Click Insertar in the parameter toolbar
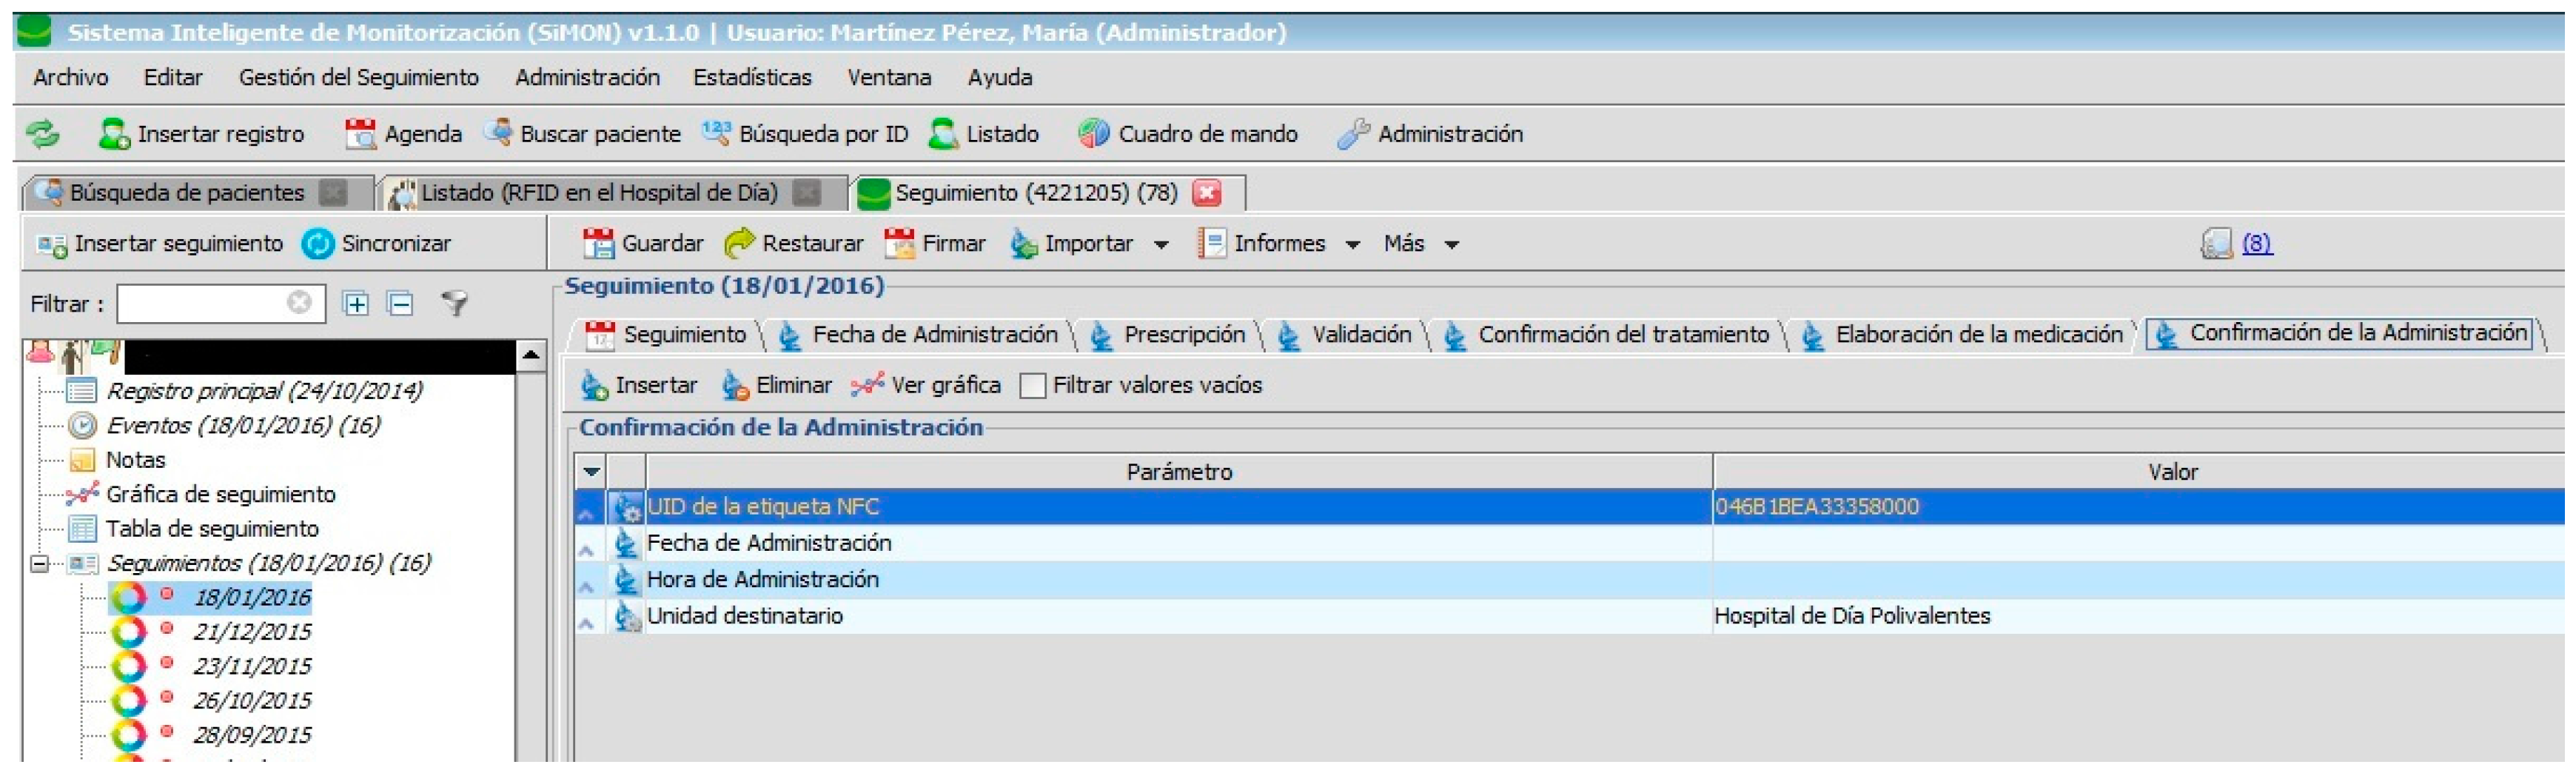The height and width of the screenshot is (773, 2576). [639, 386]
